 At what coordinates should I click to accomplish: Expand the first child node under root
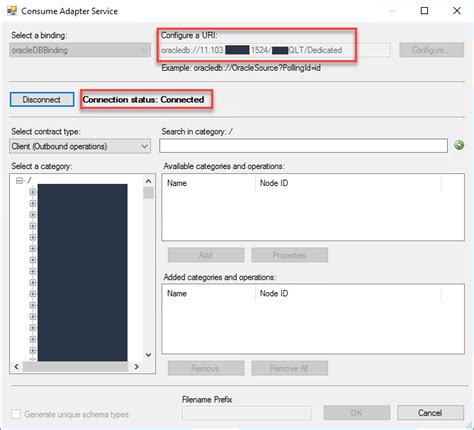point(33,192)
